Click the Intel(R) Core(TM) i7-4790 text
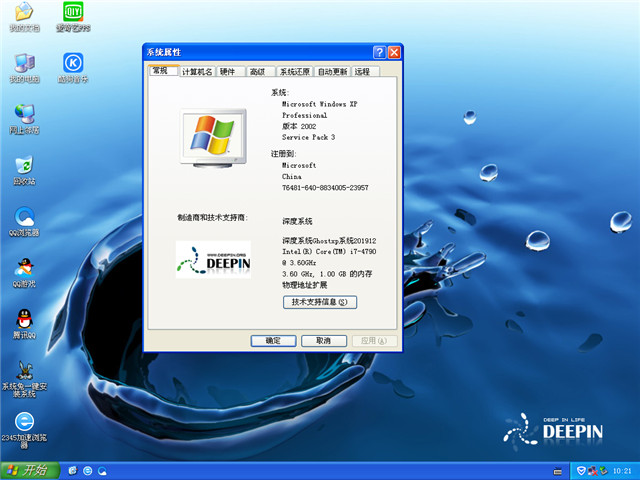The height and width of the screenshot is (480, 640). (329, 251)
